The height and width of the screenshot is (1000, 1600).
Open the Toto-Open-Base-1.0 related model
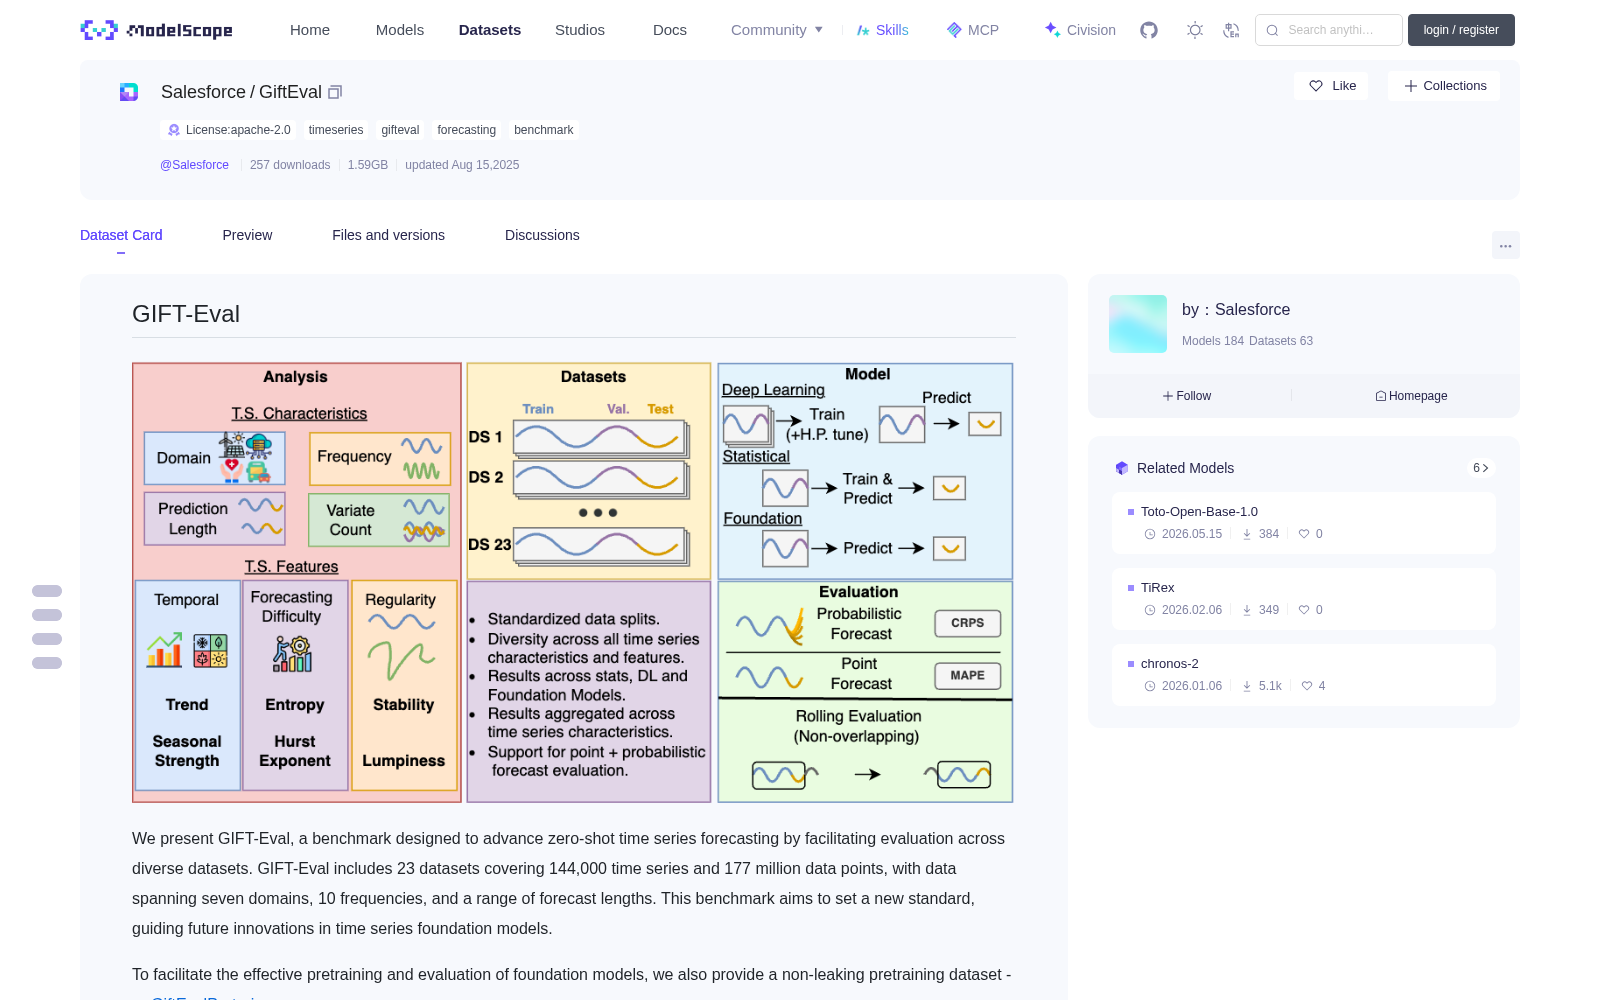pyautogui.click(x=1304, y=523)
